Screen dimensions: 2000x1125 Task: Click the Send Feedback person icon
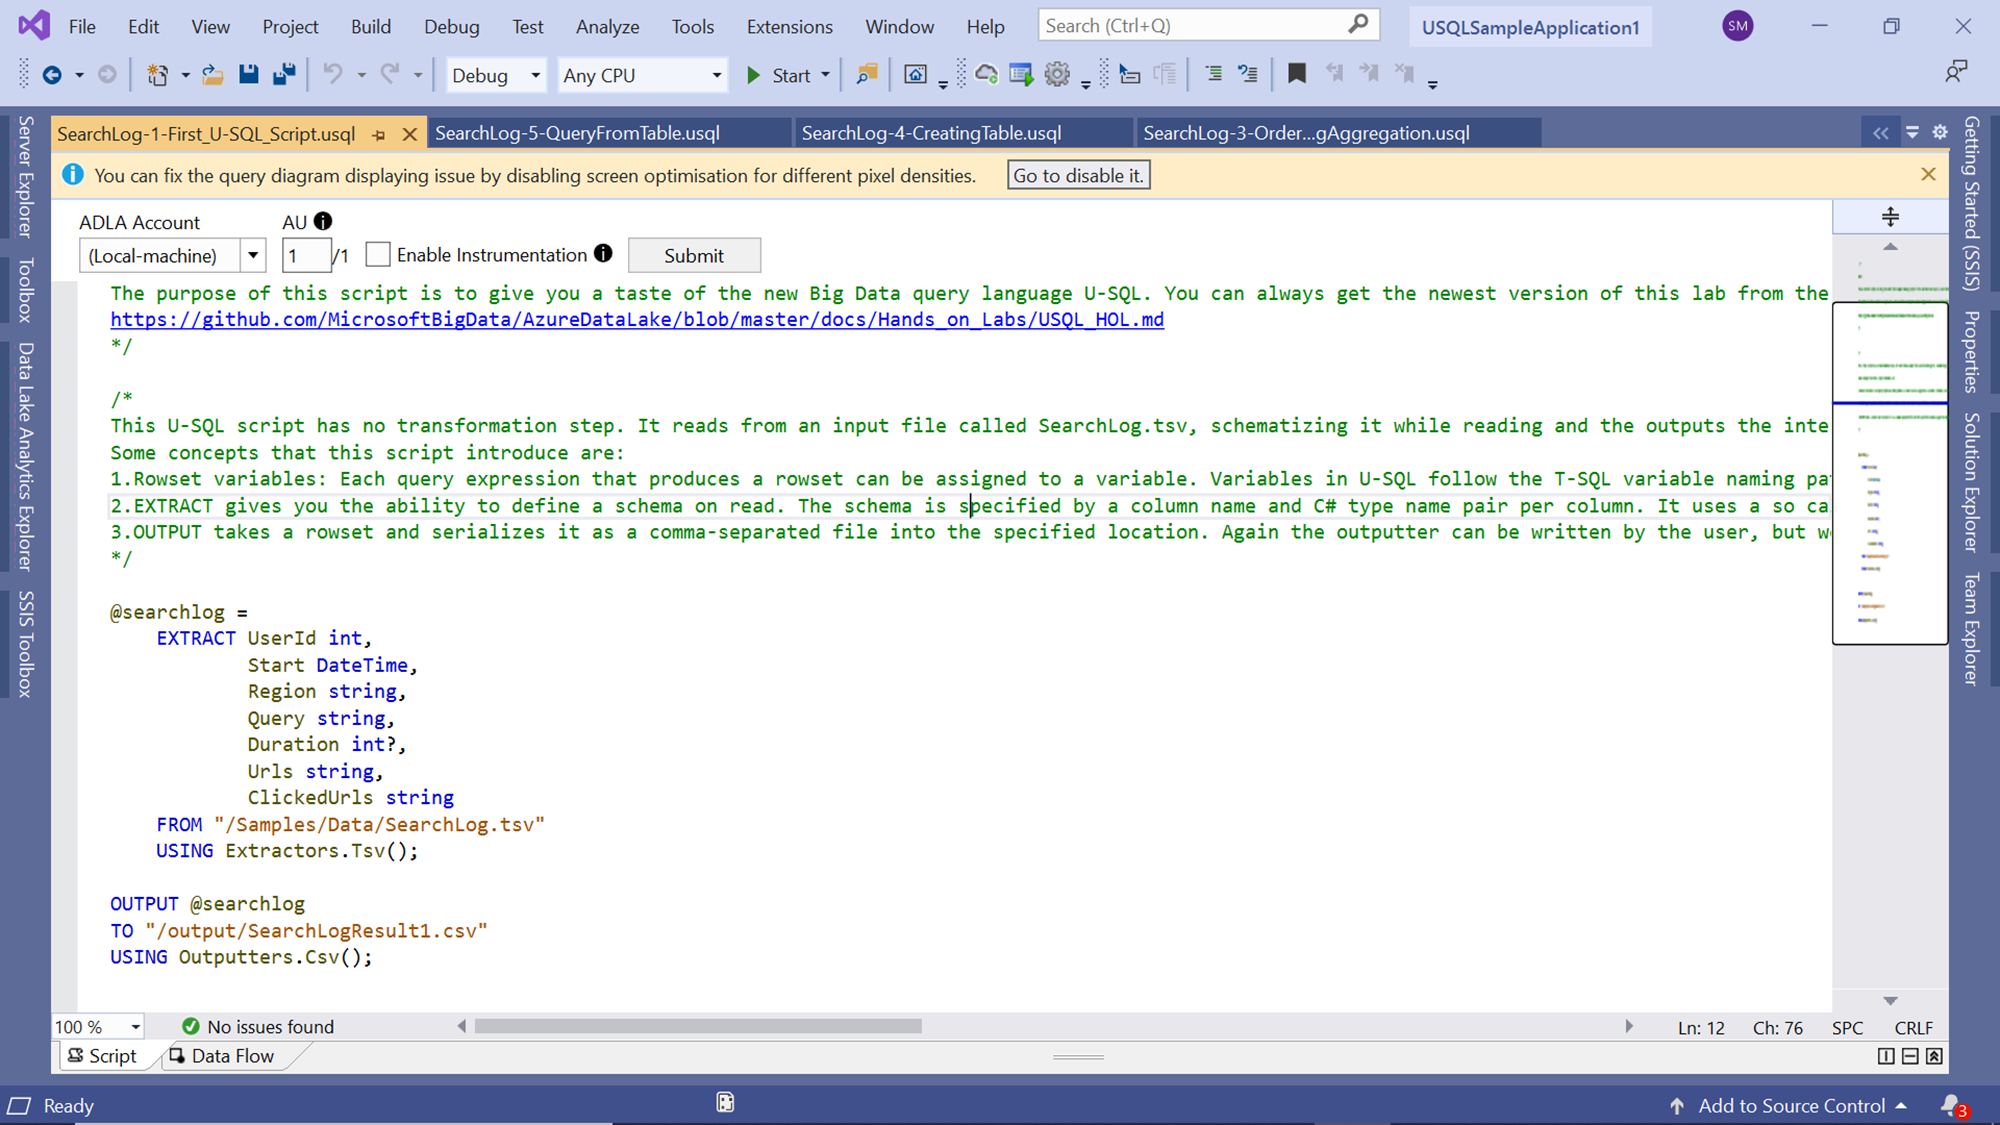[1955, 72]
